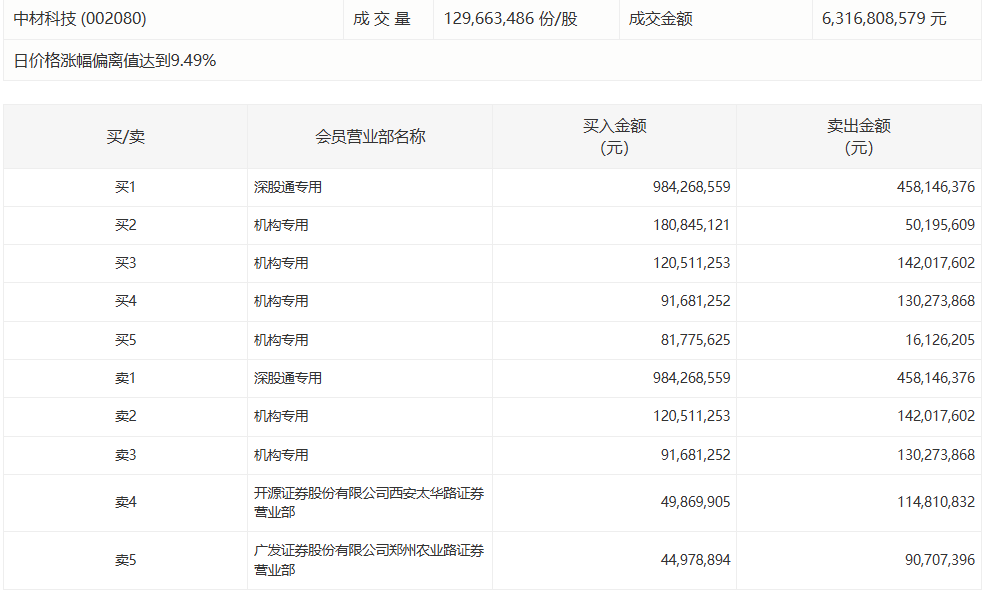The height and width of the screenshot is (594, 984).
Task: Click the turnover value 6,316,808,579 元
Action: pos(883,19)
